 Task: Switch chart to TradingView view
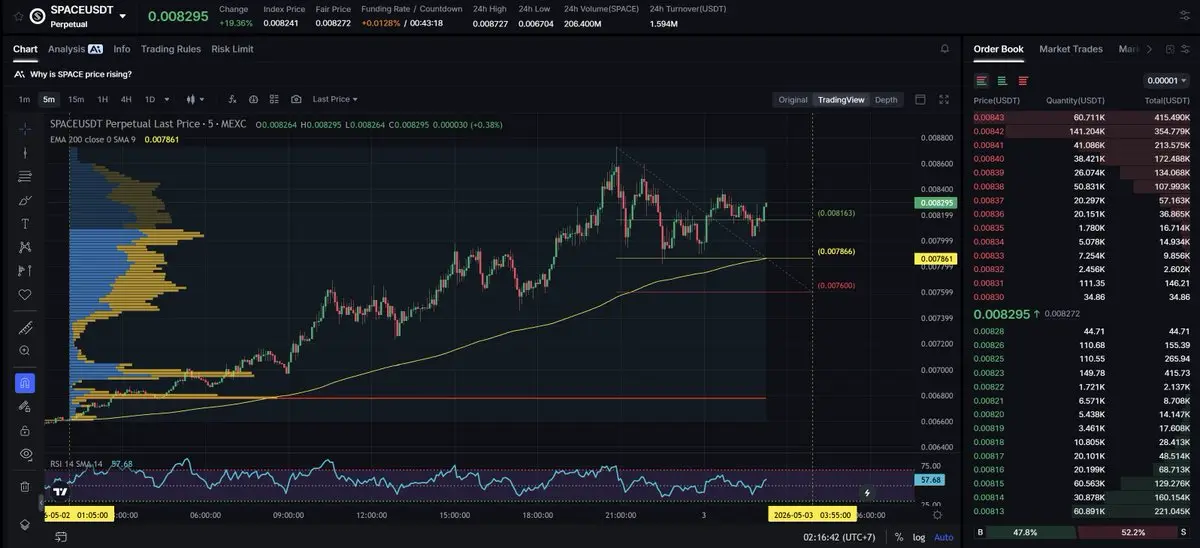[841, 100]
